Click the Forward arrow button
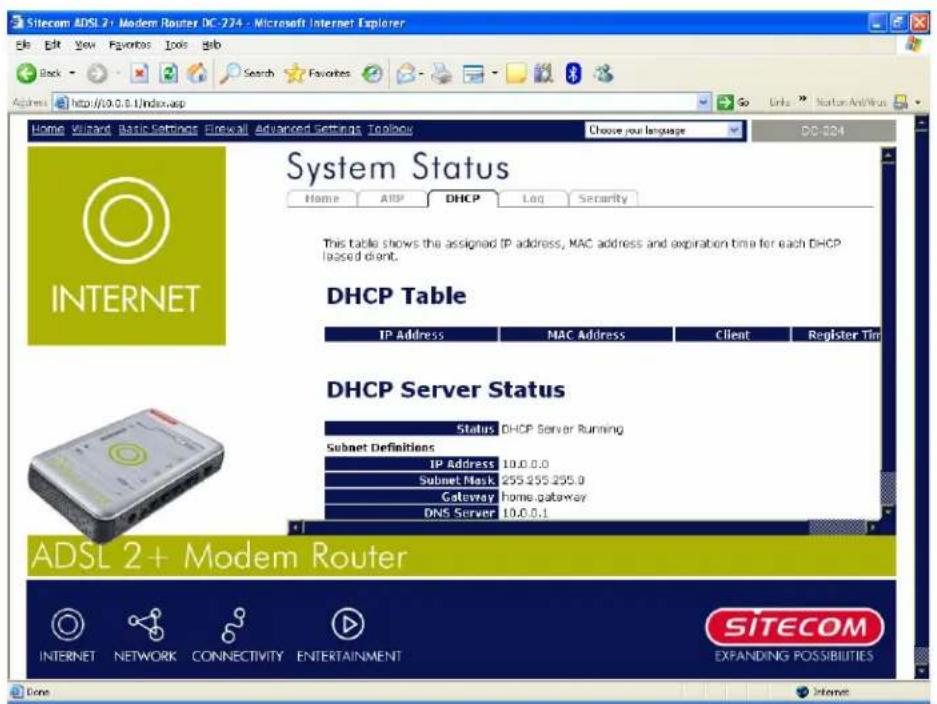 click(97, 74)
